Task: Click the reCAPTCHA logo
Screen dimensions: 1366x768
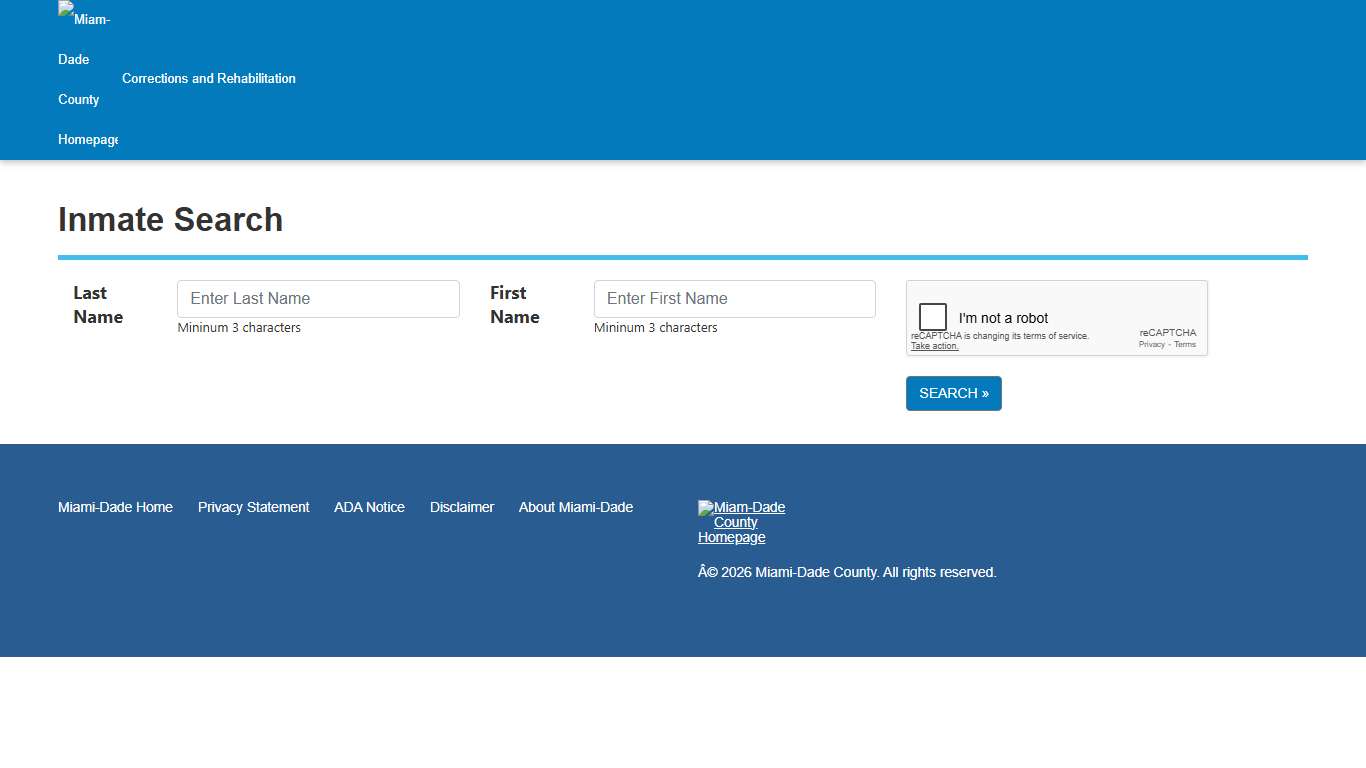Action: (x=1167, y=333)
